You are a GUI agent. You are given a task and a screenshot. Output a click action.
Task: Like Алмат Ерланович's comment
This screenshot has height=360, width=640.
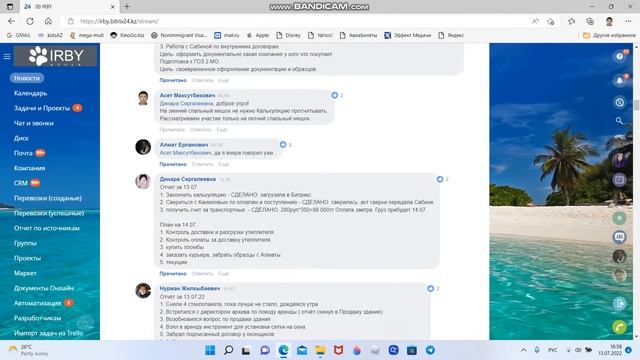pyautogui.click(x=283, y=144)
